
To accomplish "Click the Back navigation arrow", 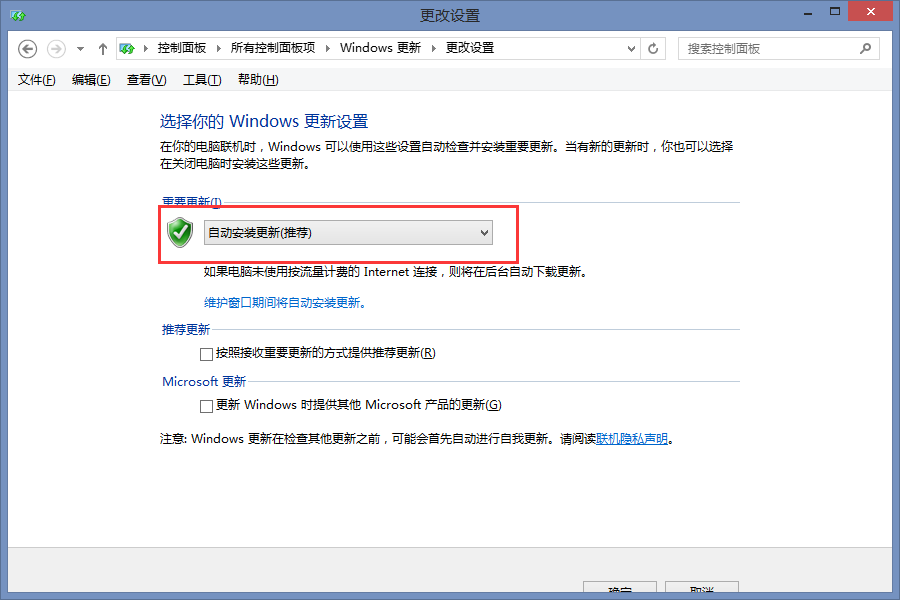I will tap(27, 49).
